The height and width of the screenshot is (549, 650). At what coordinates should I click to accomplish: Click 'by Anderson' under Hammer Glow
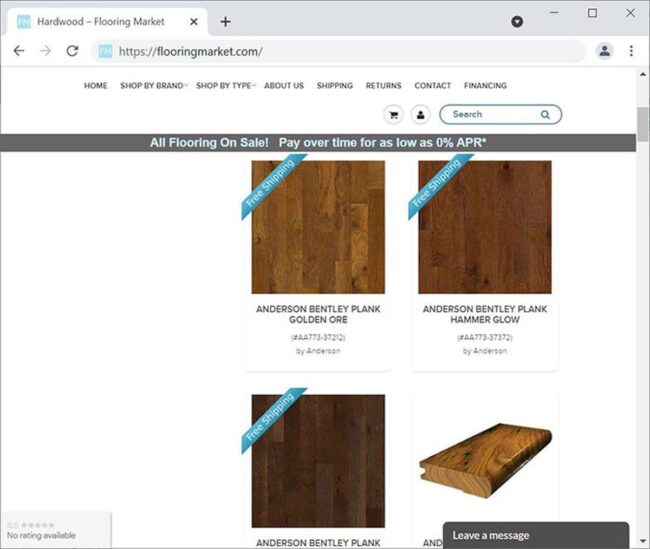485,351
